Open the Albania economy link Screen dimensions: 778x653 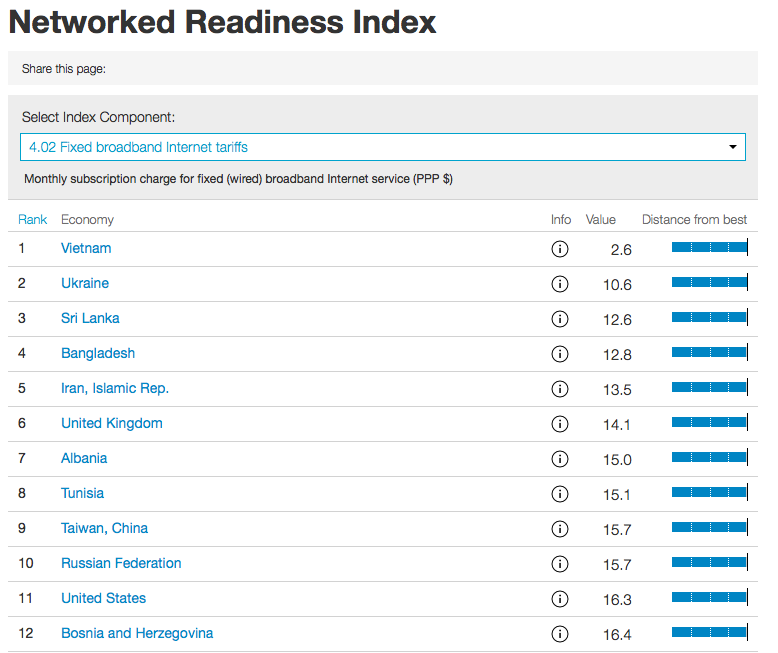click(x=84, y=458)
